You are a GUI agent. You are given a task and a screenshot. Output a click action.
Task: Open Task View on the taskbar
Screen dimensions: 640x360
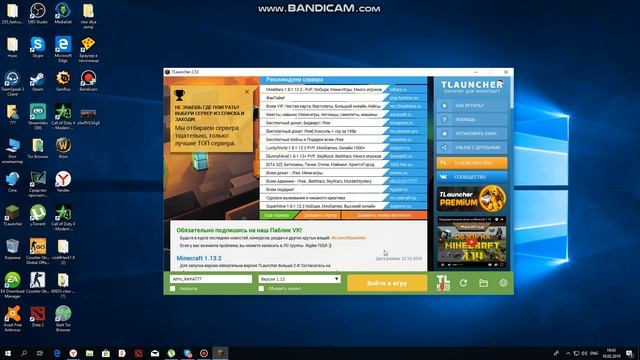40,353
